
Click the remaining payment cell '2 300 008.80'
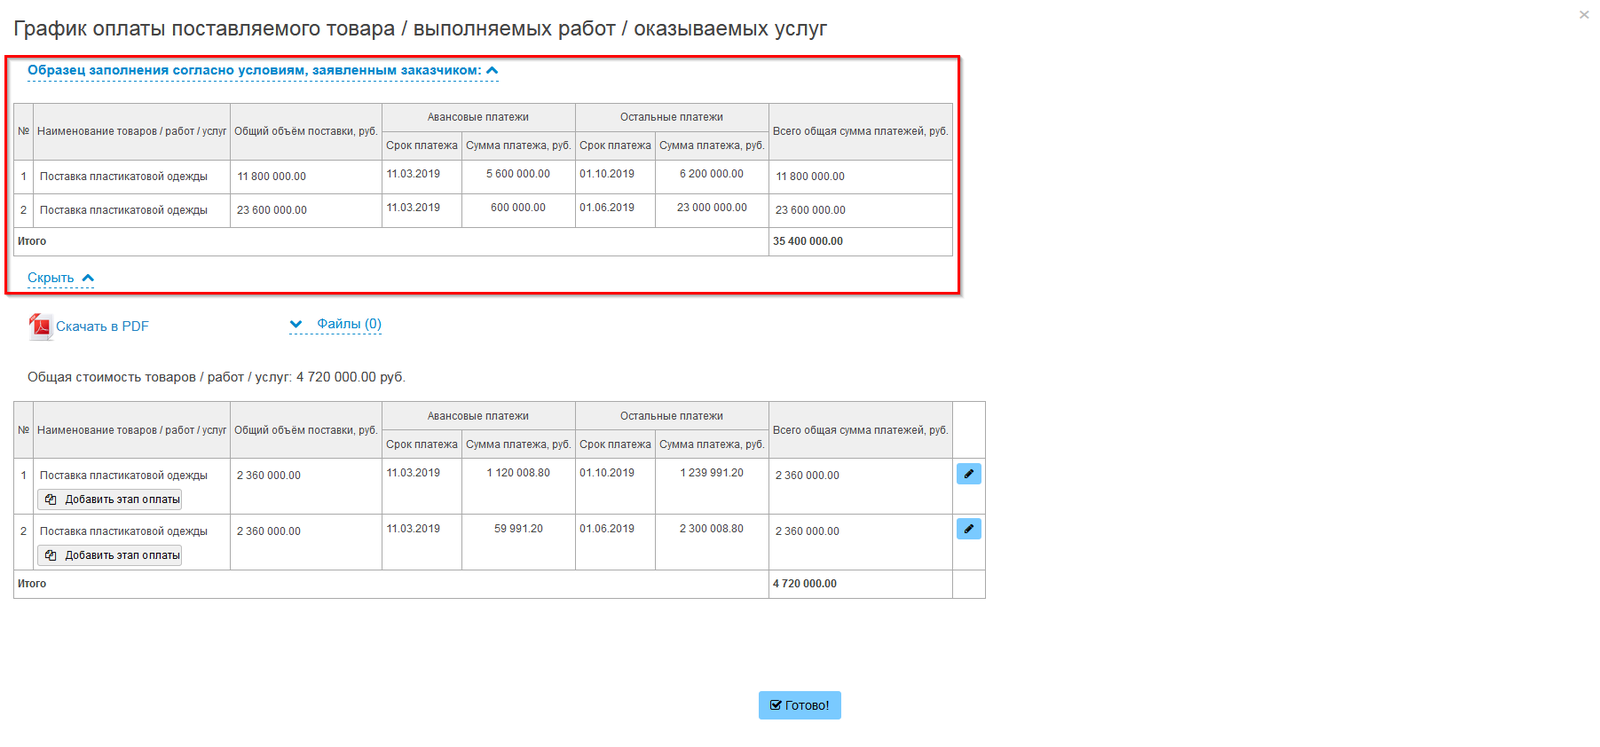pos(711,529)
